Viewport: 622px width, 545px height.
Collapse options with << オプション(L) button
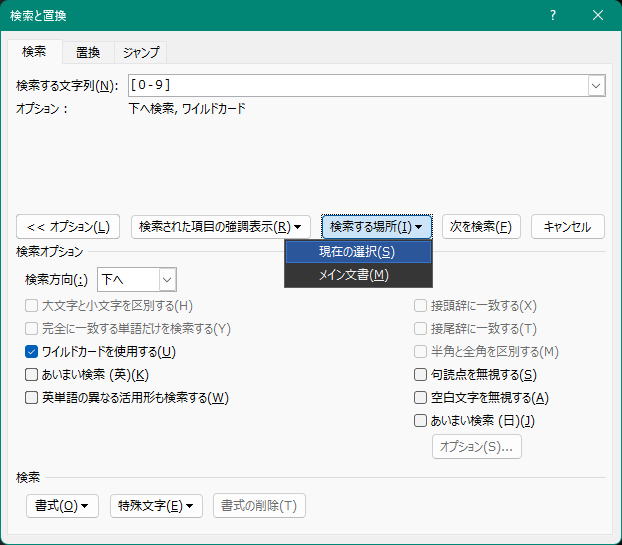click(x=68, y=227)
